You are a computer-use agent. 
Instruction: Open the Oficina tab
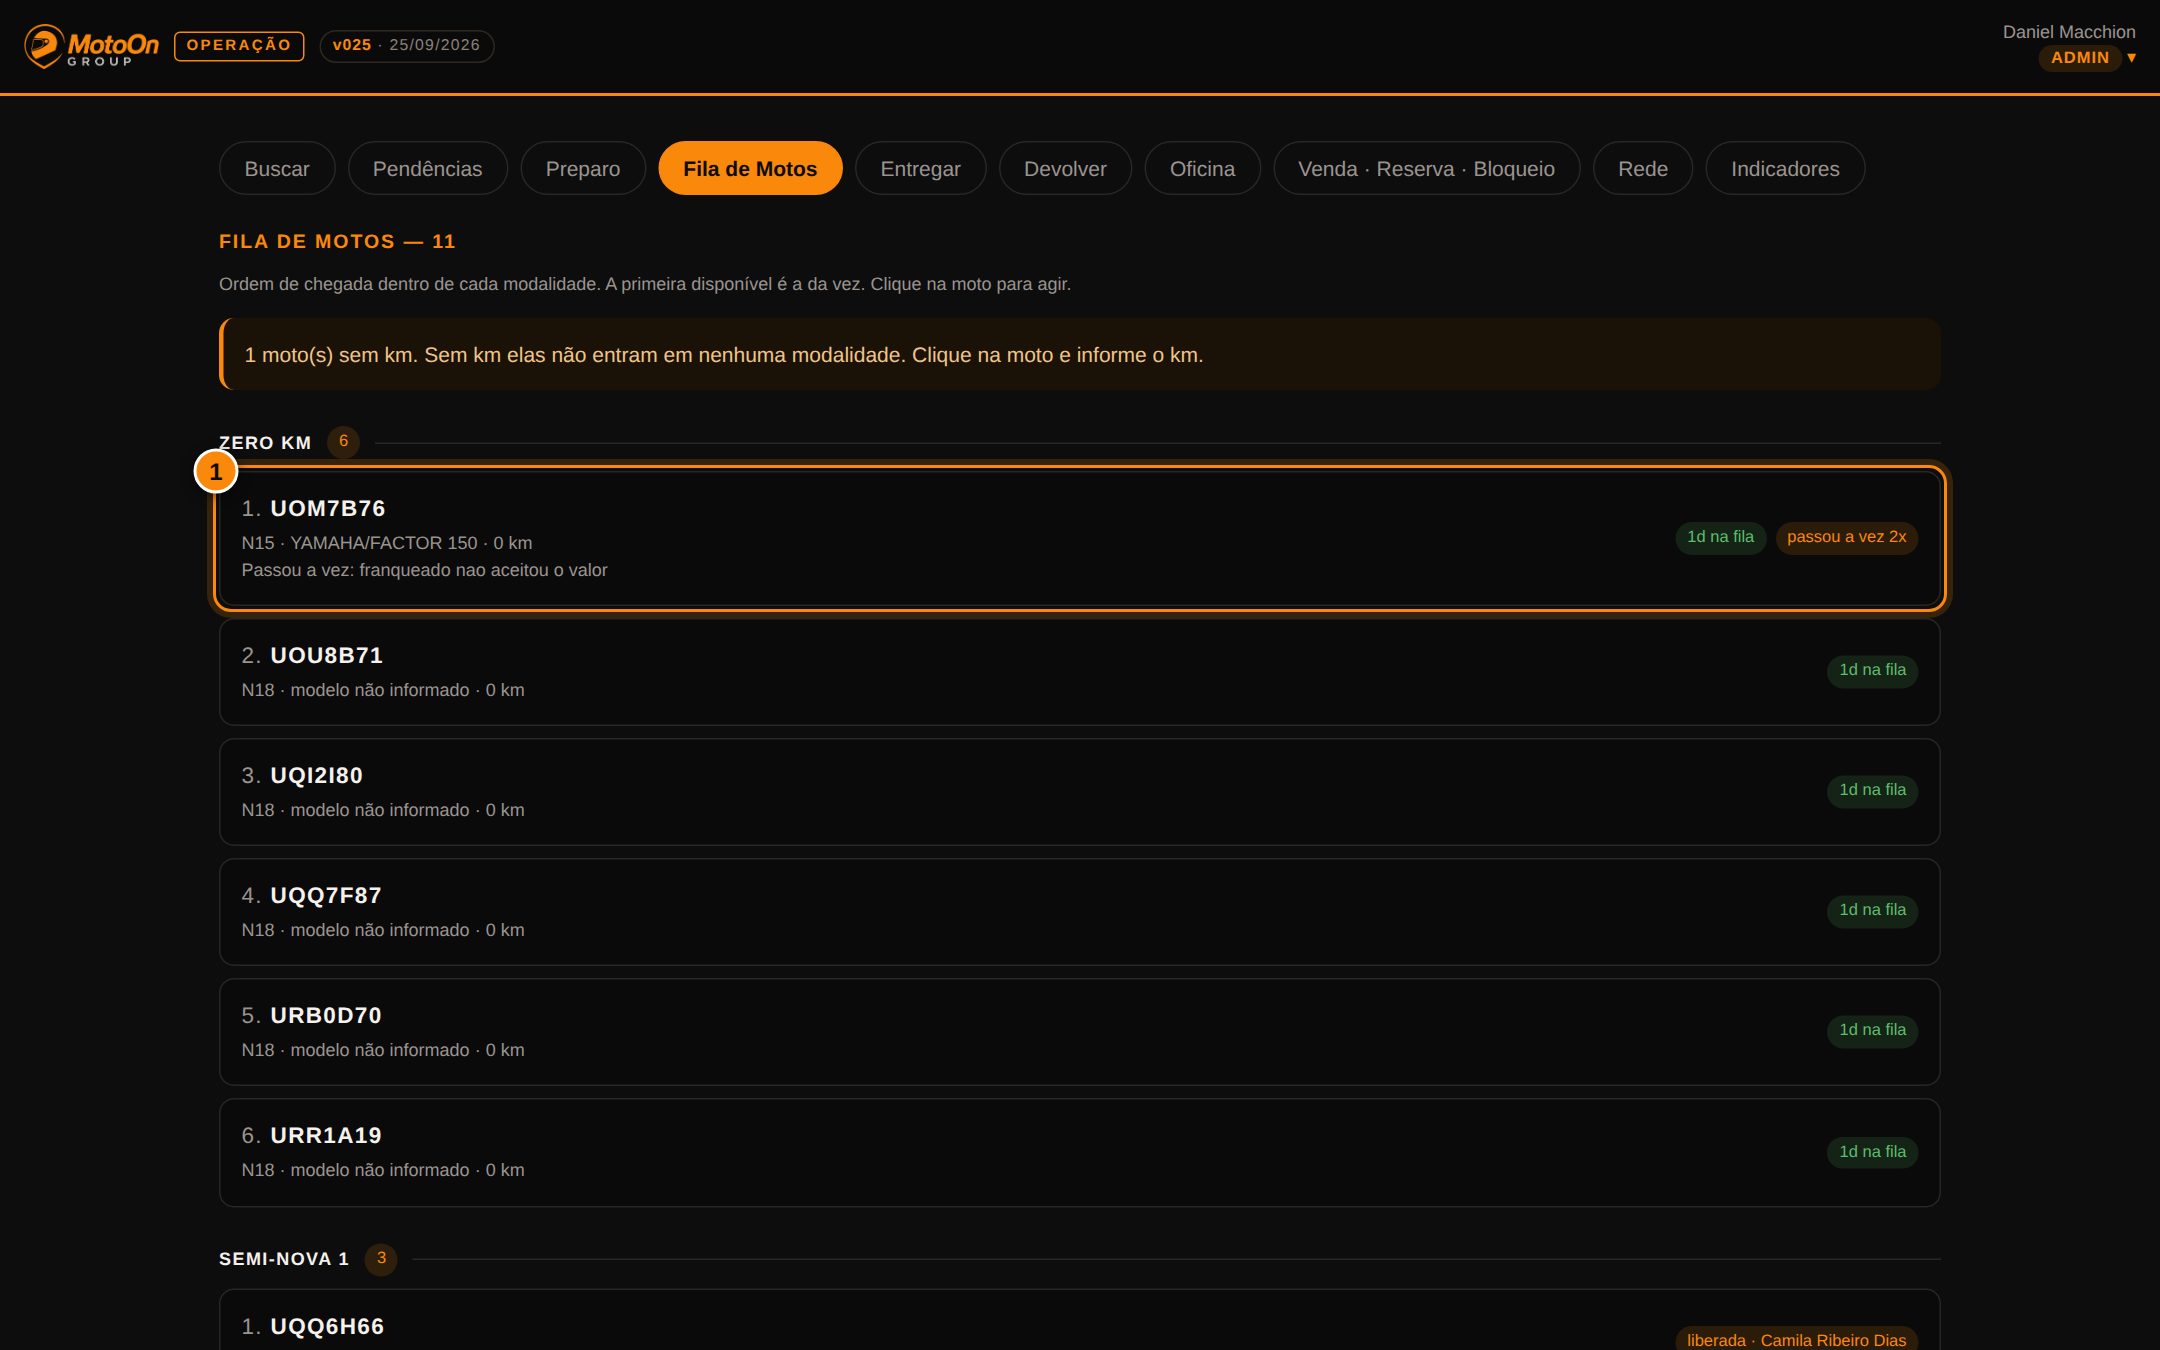1202,168
